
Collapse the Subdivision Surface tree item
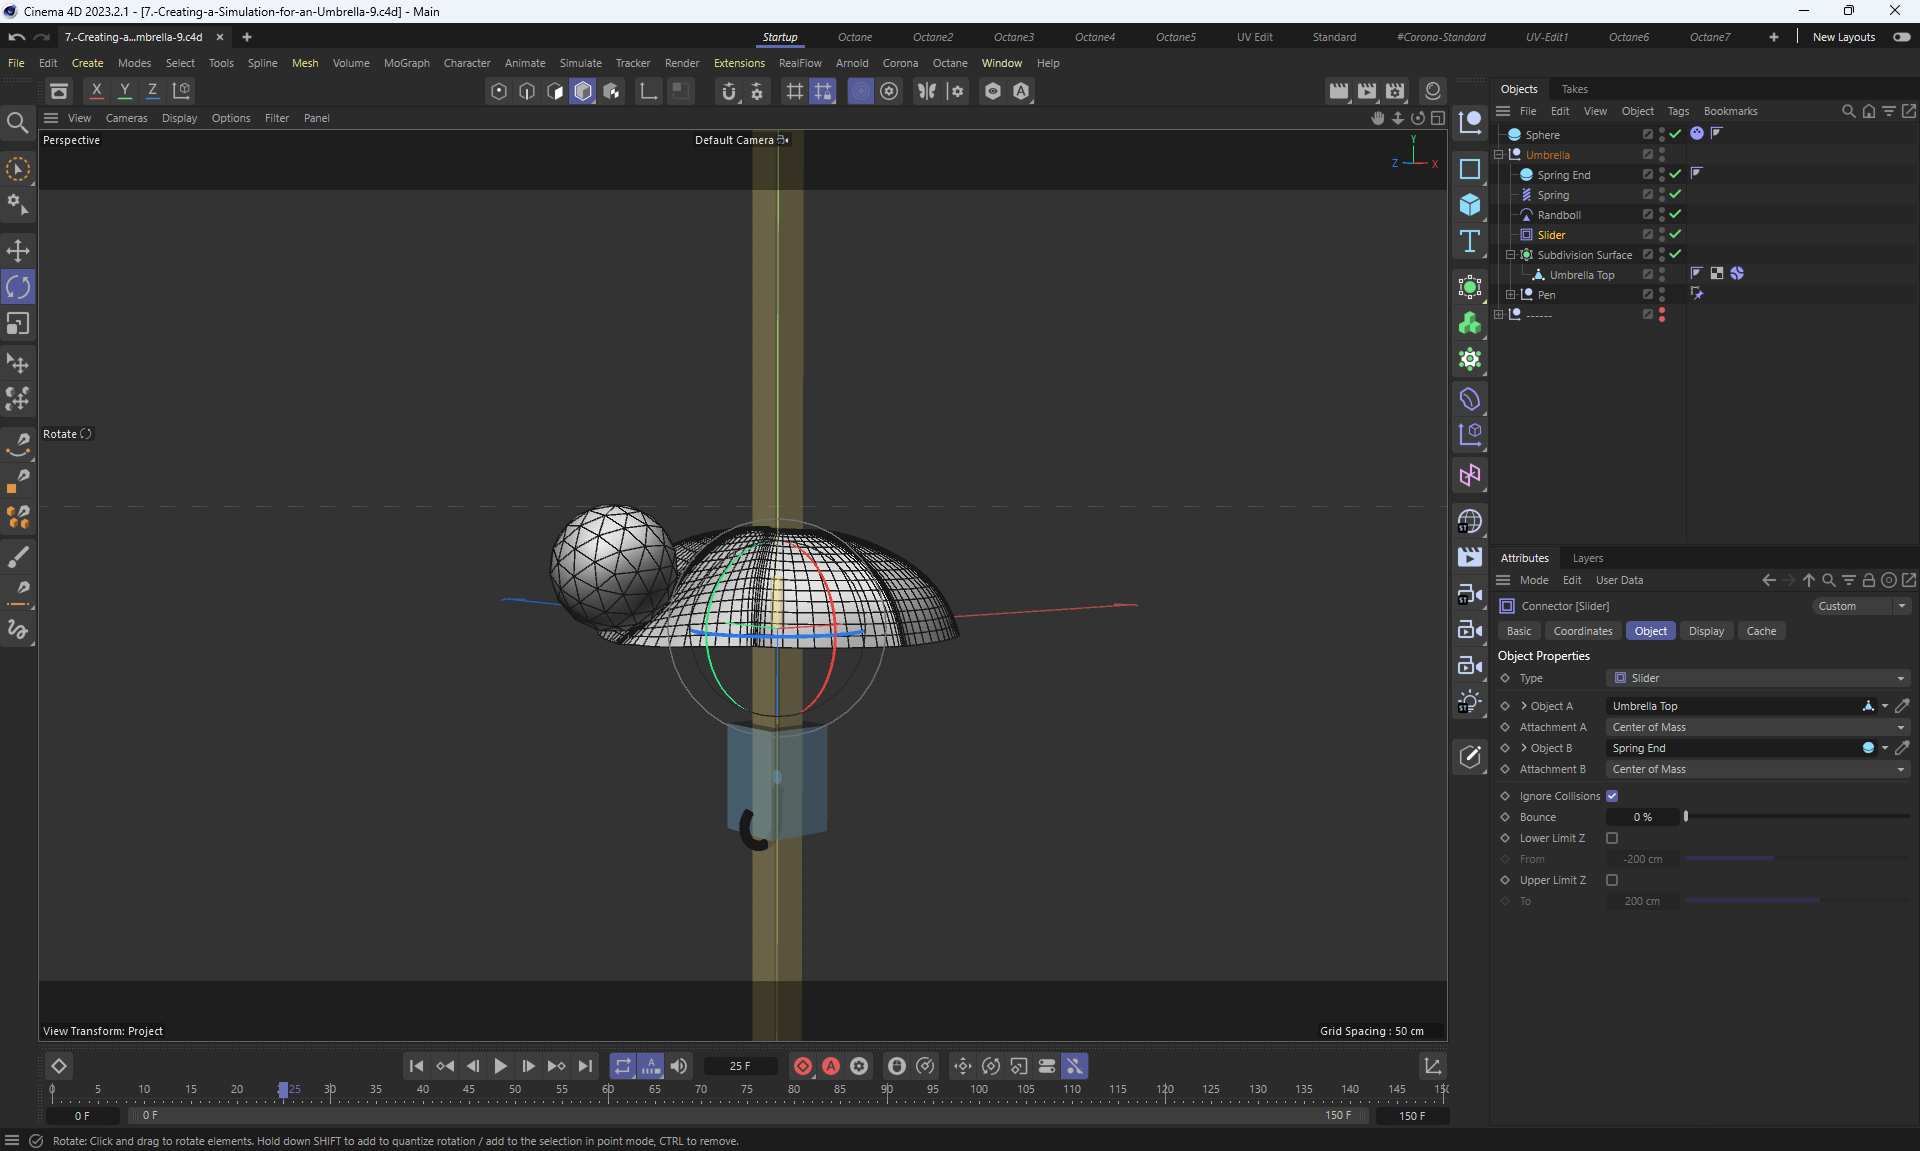pos(1510,255)
